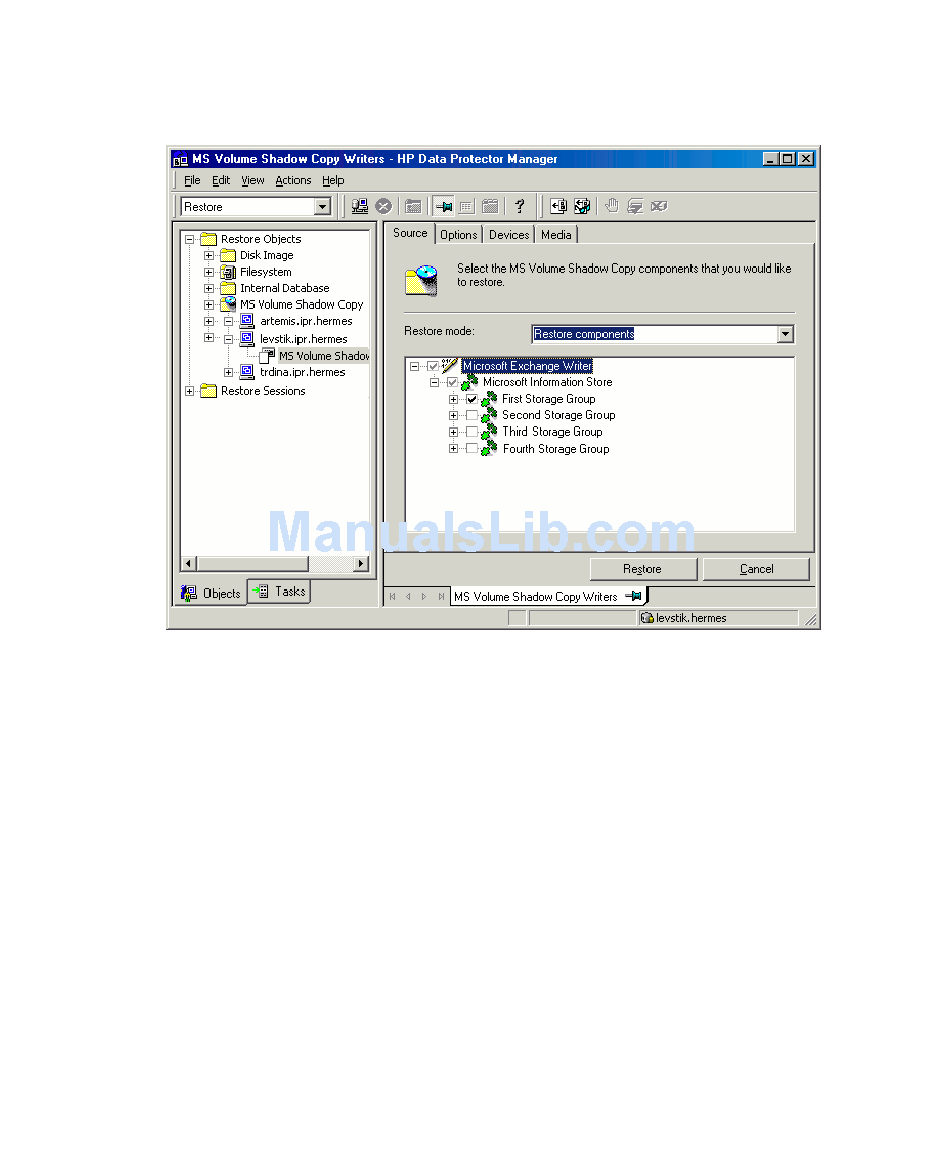The height and width of the screenshot is (1172, 950).
Task: Toggle the Microsoft Information Store checkbox
Action: pos(452,382)
